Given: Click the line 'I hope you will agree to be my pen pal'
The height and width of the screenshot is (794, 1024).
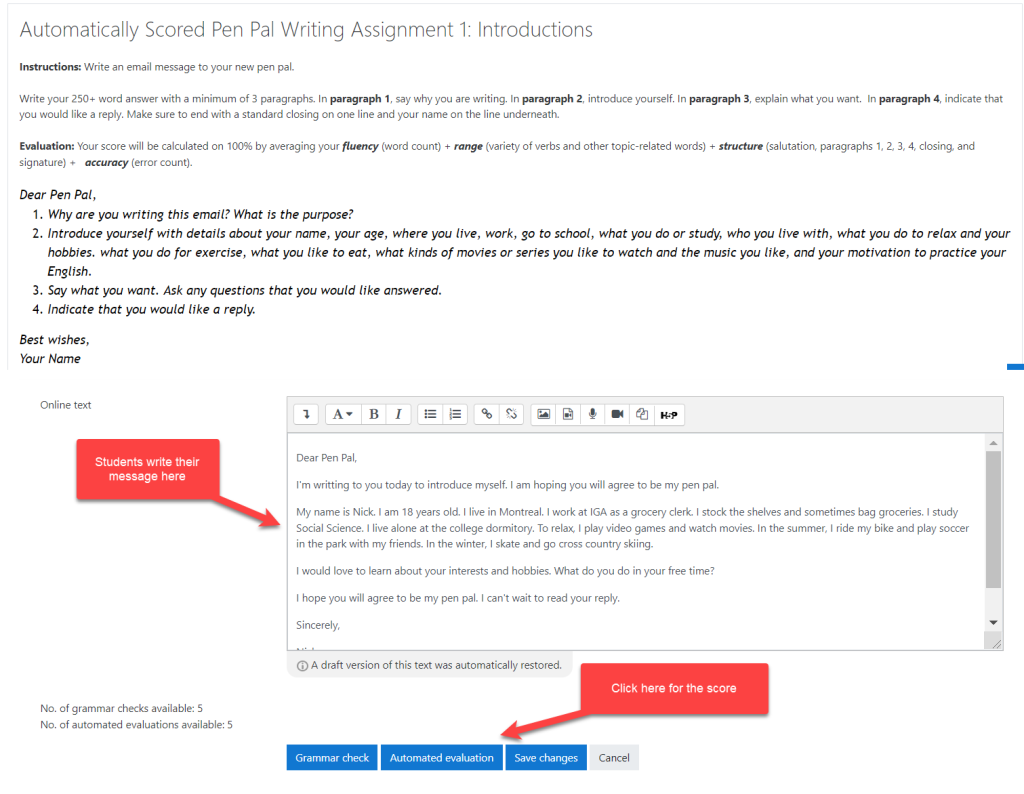Looking at the screenshot, I should click(458, 598).
